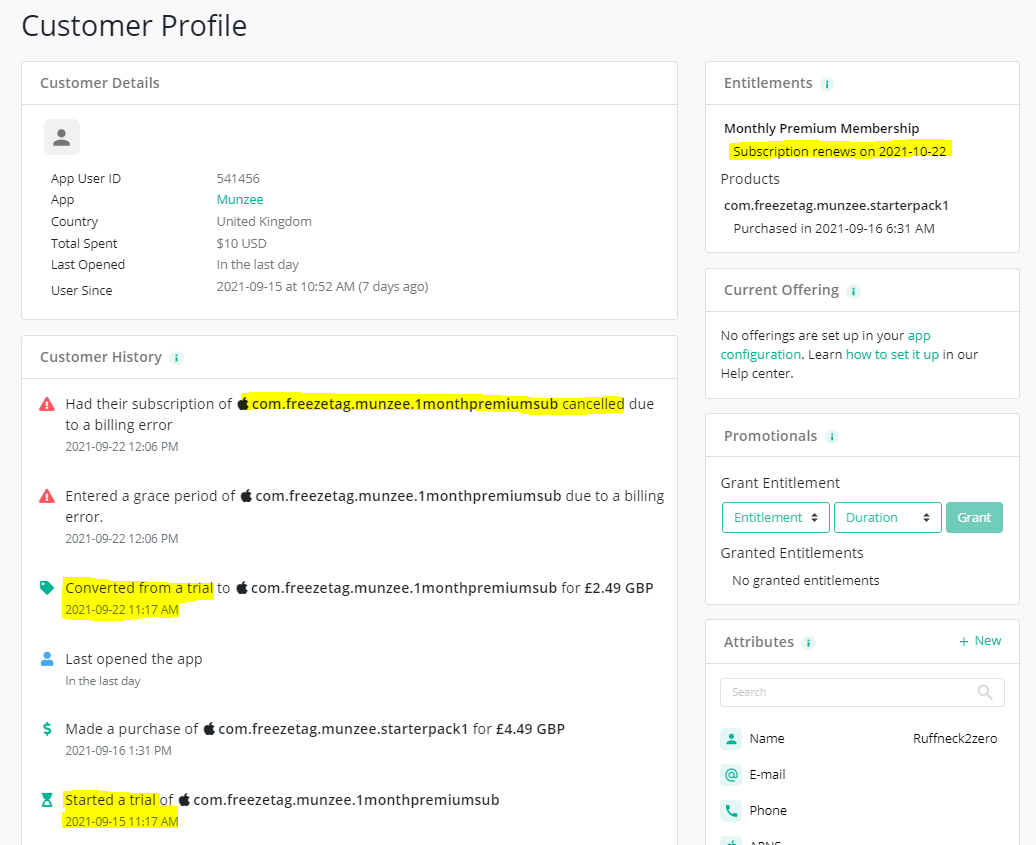1036x845 pixels.
Task: Click the Promotionals info icon
Action: (x=832, y=437)
